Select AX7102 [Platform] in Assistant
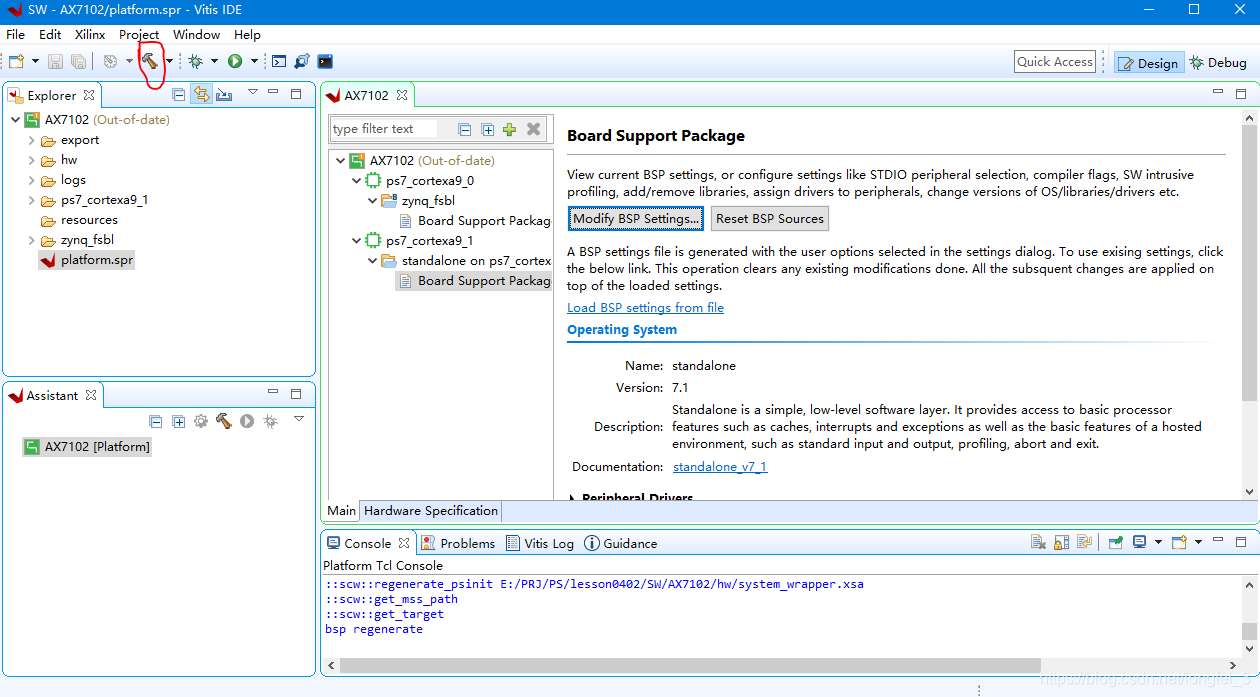Viewport: 1260px width, 697px height. coord(87,447)
